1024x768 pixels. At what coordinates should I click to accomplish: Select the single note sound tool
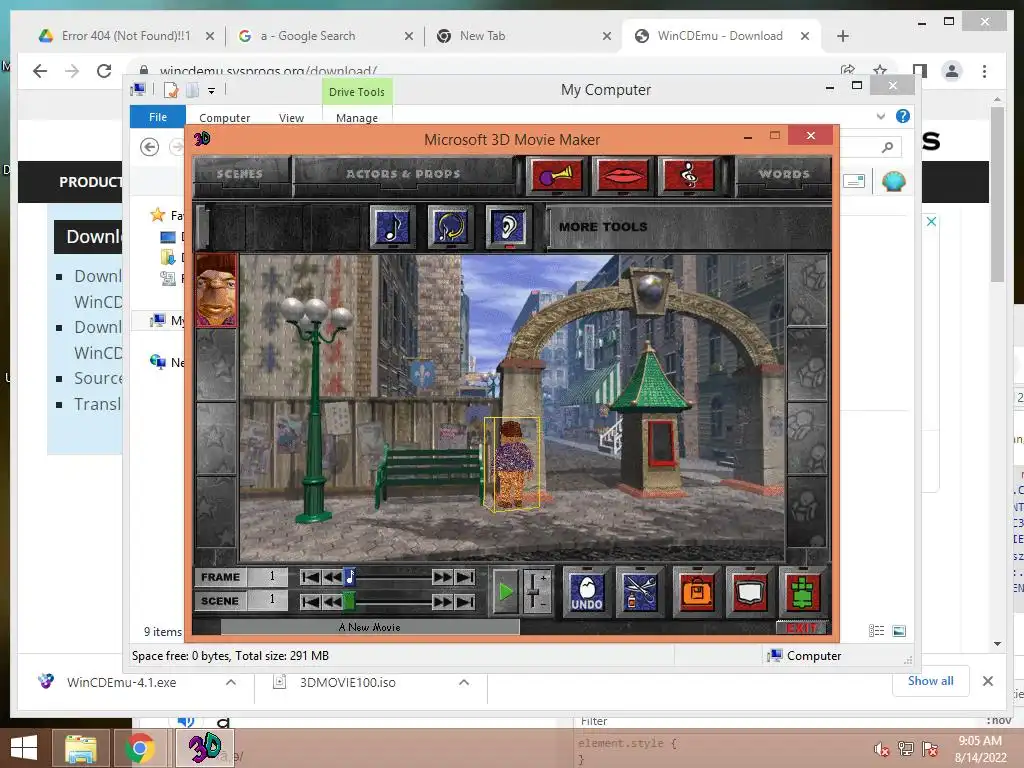click(x=392, y=227)
